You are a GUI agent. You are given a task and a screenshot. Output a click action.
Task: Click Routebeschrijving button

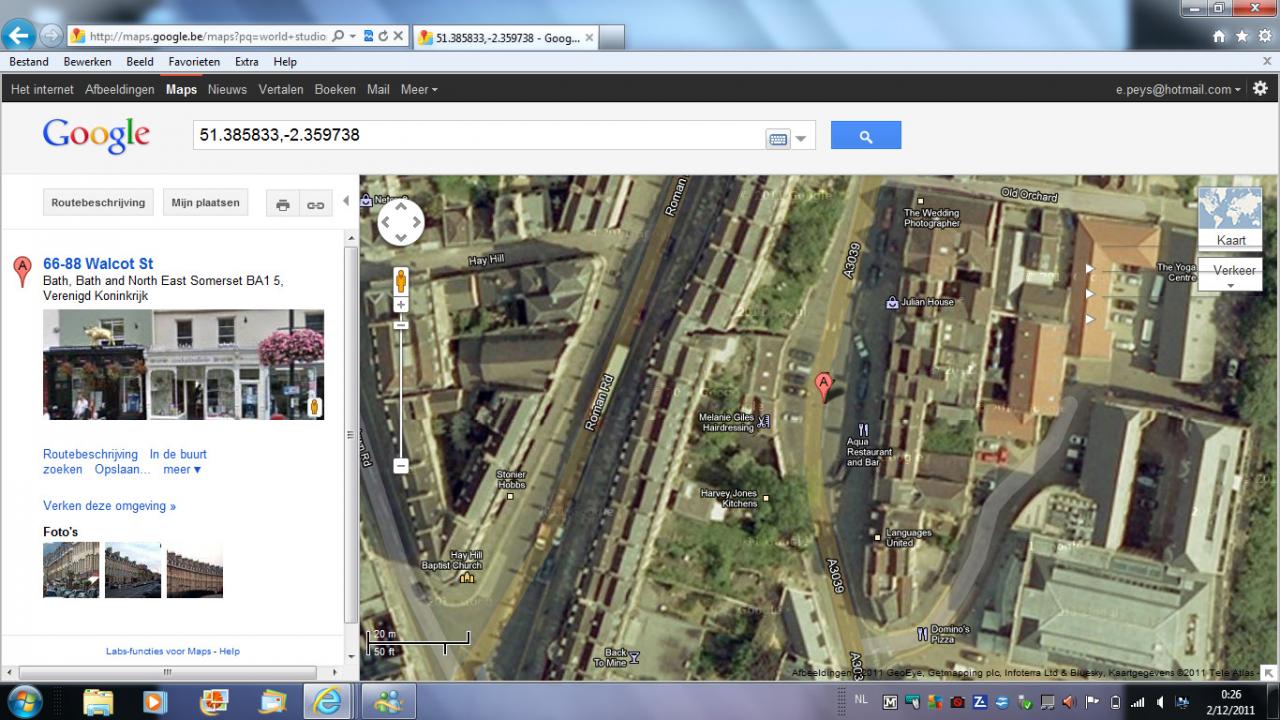[x=98, y=203]
